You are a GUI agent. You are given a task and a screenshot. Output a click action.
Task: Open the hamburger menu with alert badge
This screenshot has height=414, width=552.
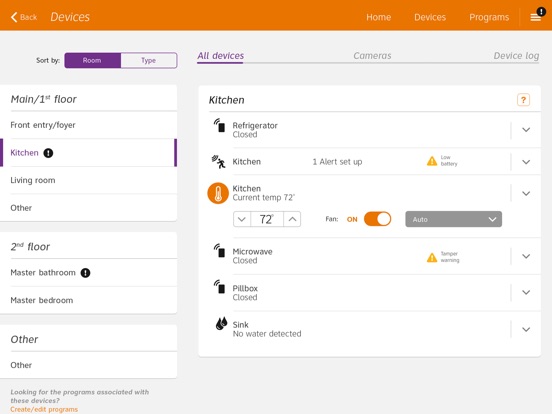tap(536, 17)
